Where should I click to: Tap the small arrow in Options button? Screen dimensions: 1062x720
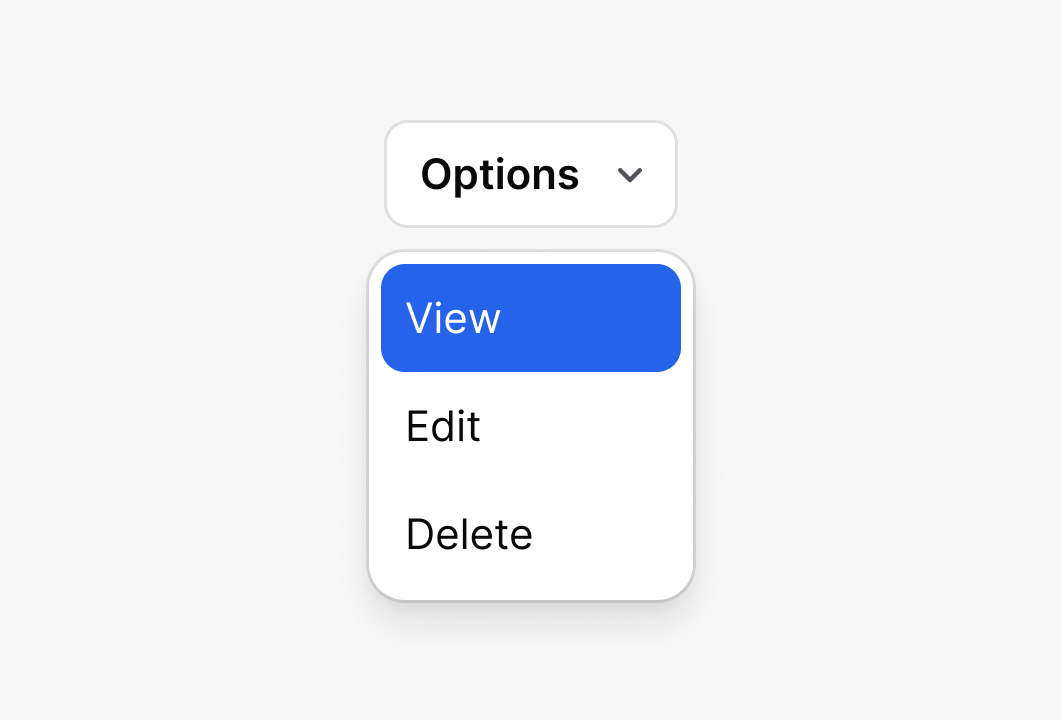629,175
